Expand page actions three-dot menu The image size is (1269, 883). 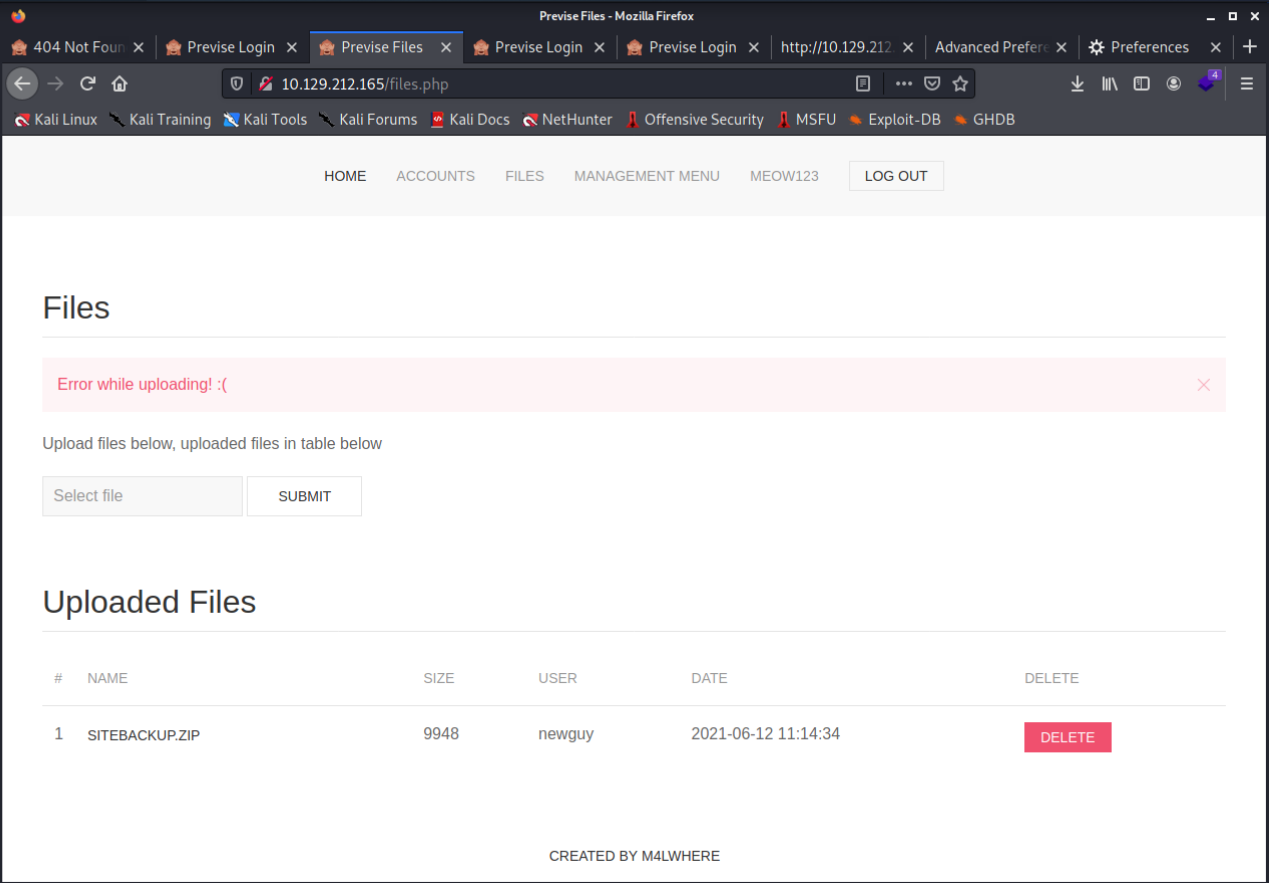(x=903, y=84)
